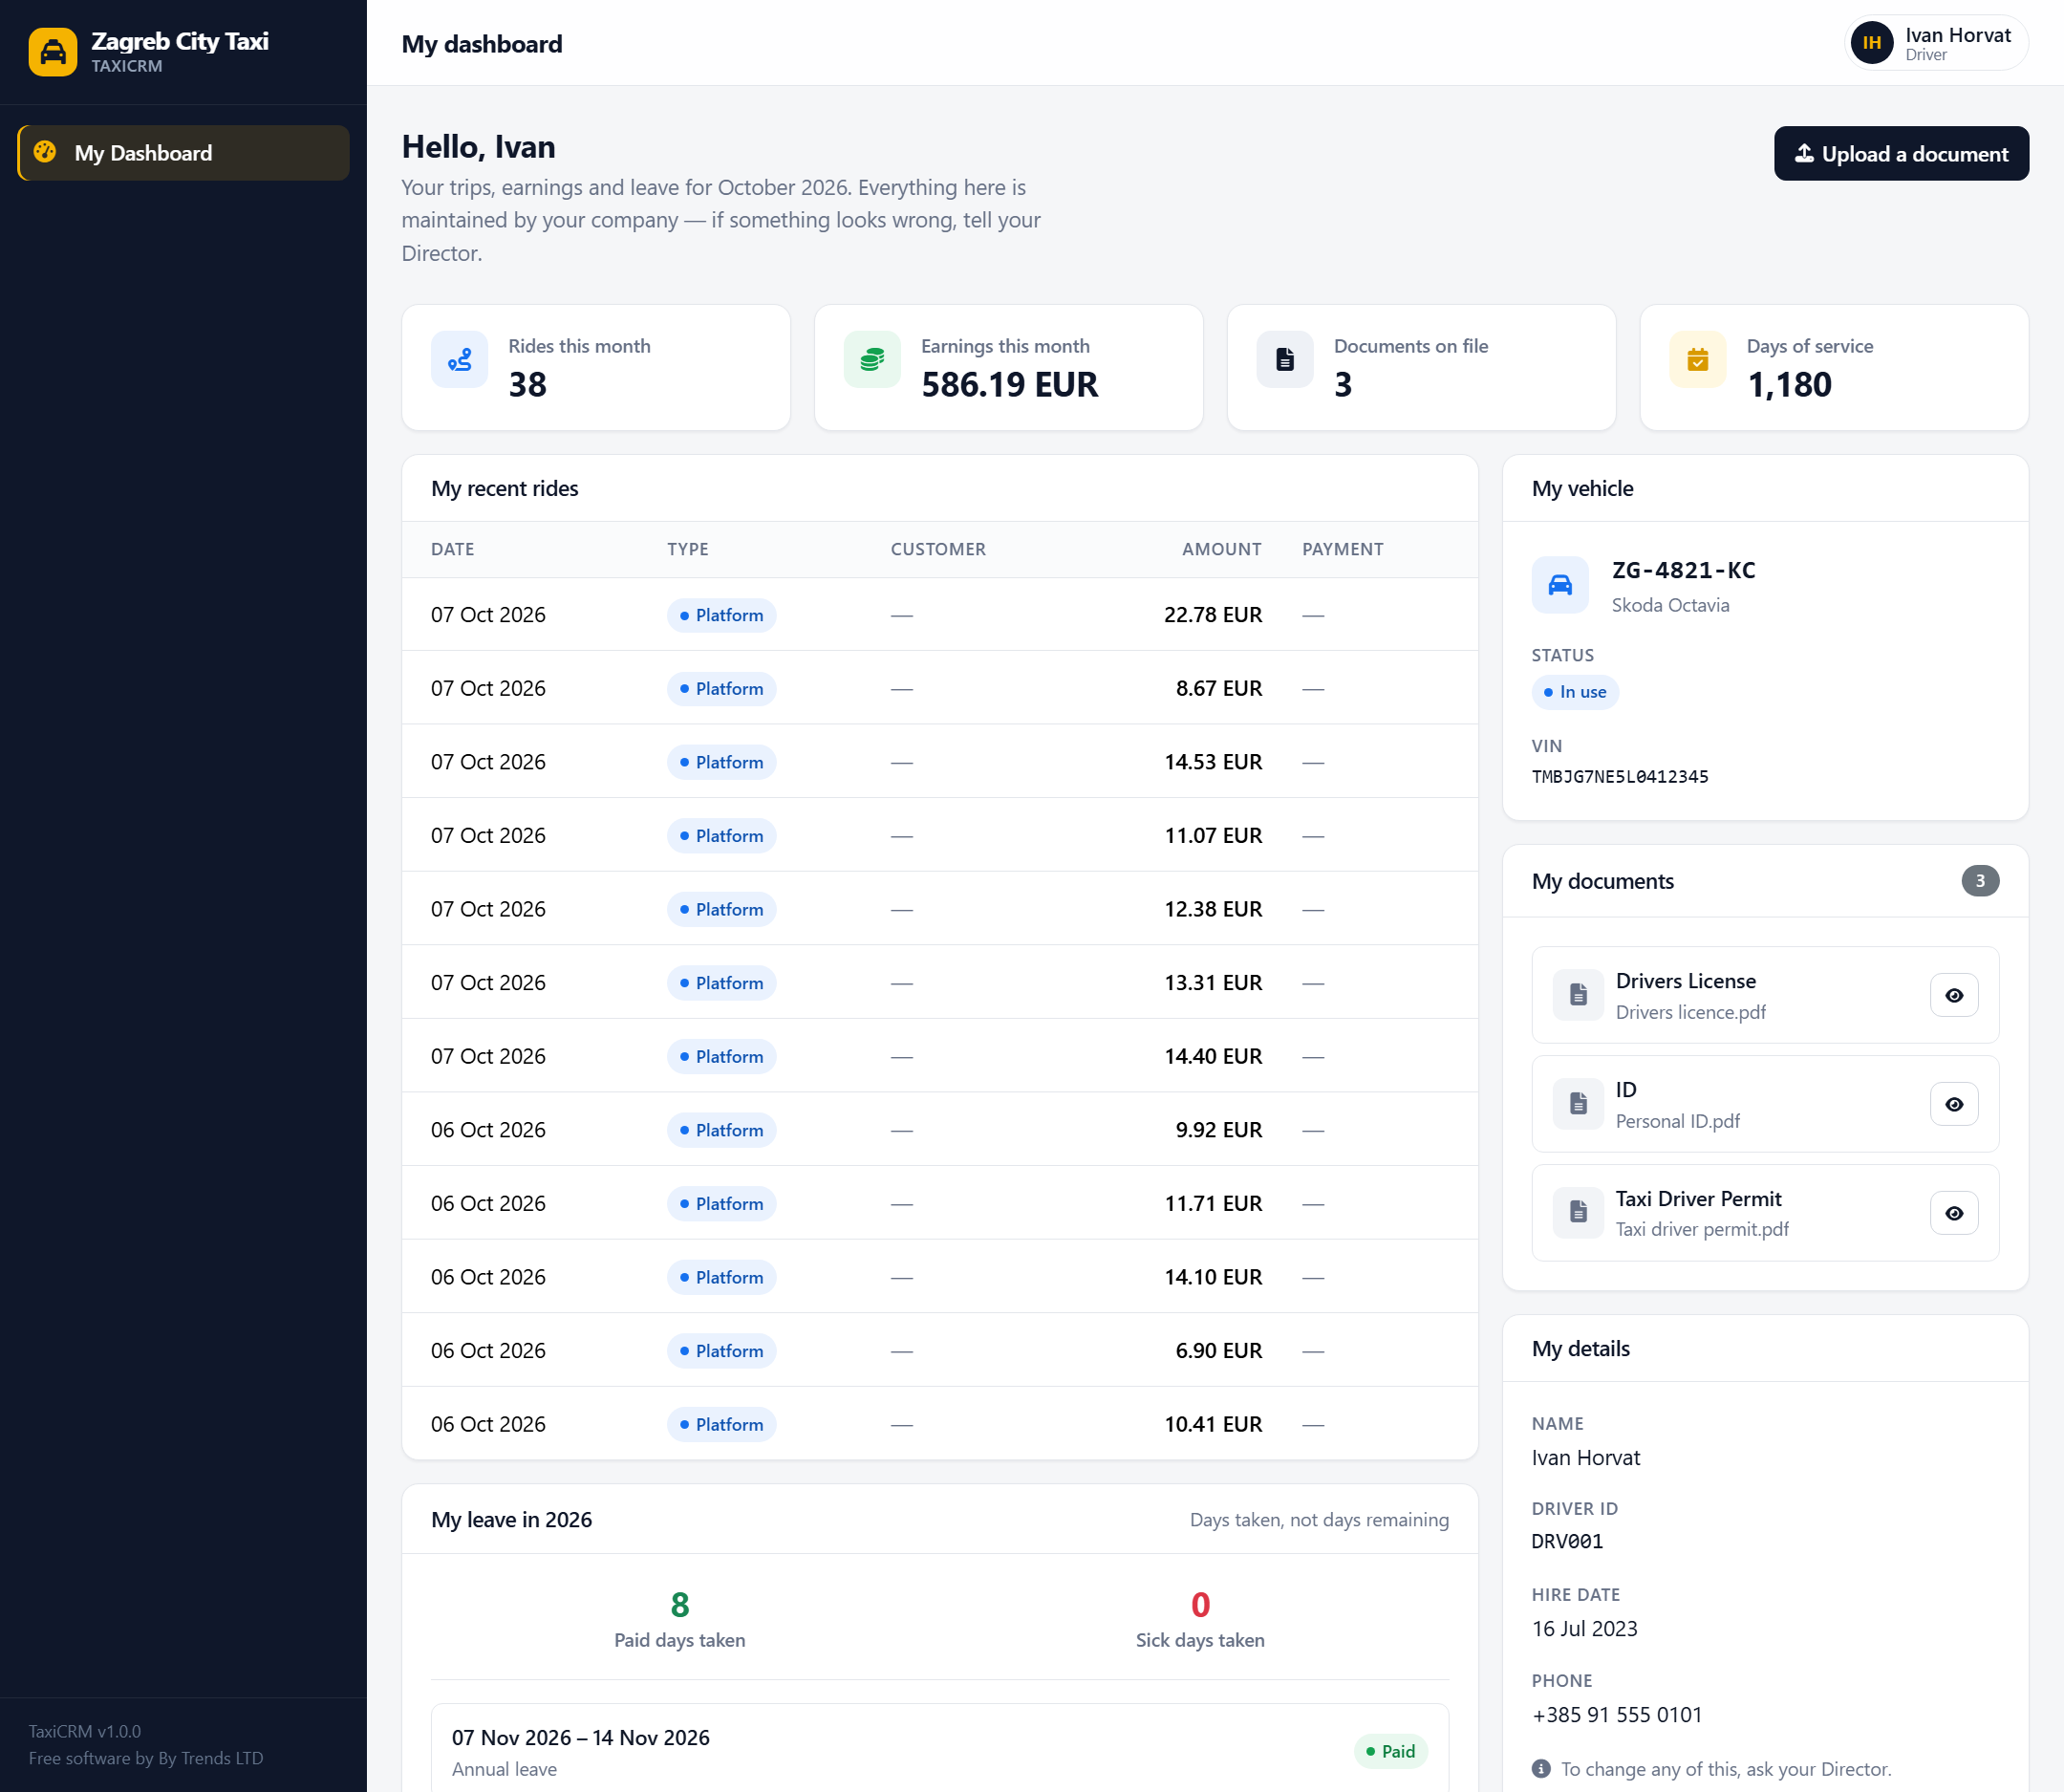Click the In use status badge
2064x1792 pixels.
coord(1575,692)
